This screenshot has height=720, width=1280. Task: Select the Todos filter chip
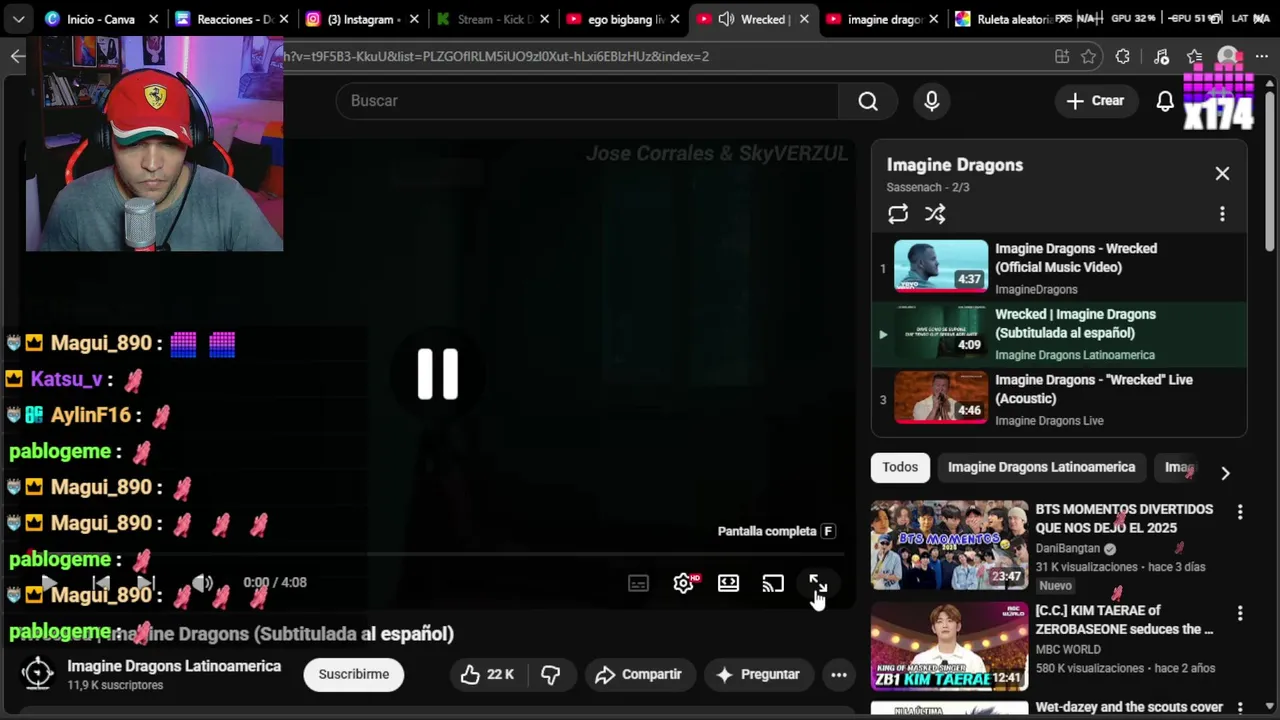900,468
